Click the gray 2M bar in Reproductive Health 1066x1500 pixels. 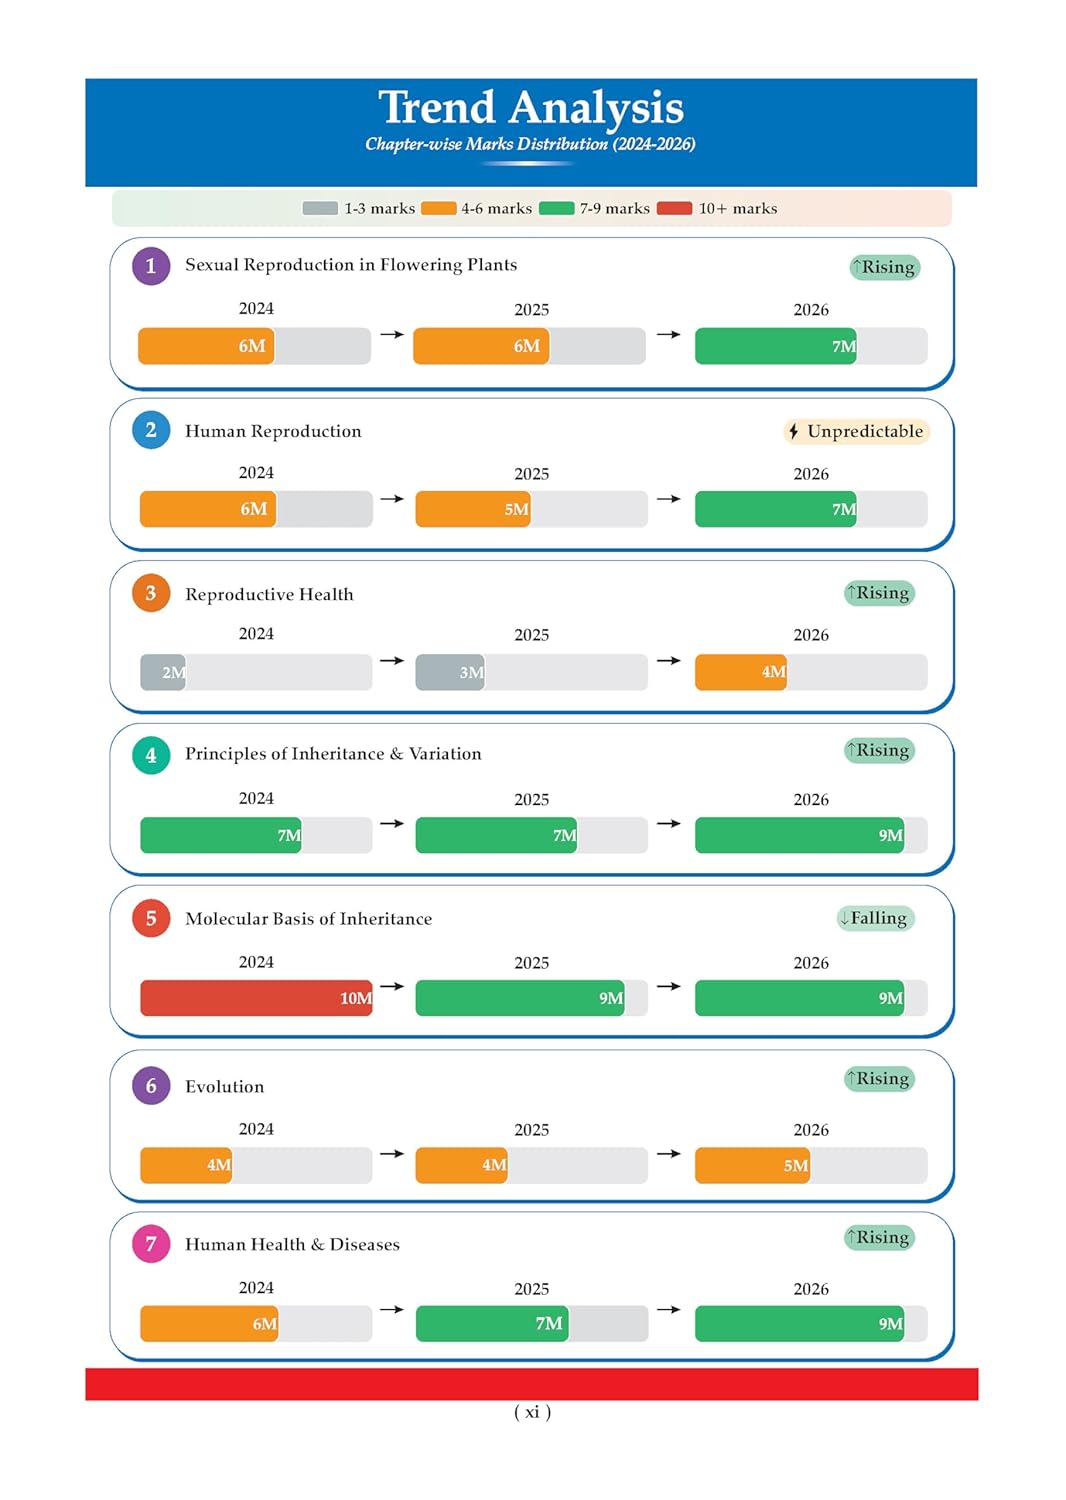point(163,672)
